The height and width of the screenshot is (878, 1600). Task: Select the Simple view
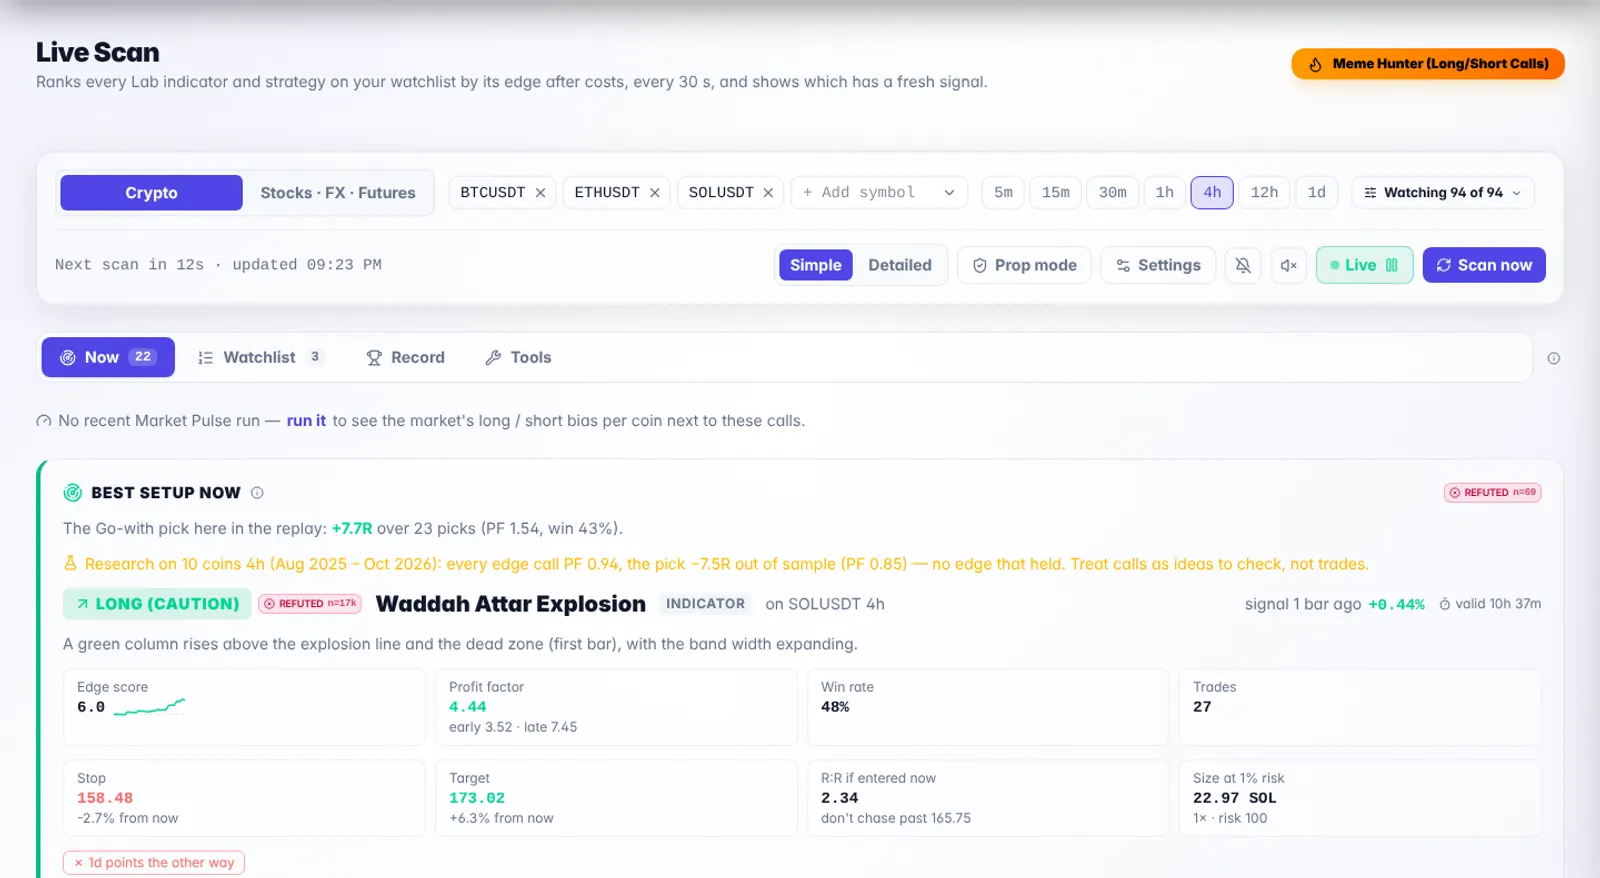(816, 265)
